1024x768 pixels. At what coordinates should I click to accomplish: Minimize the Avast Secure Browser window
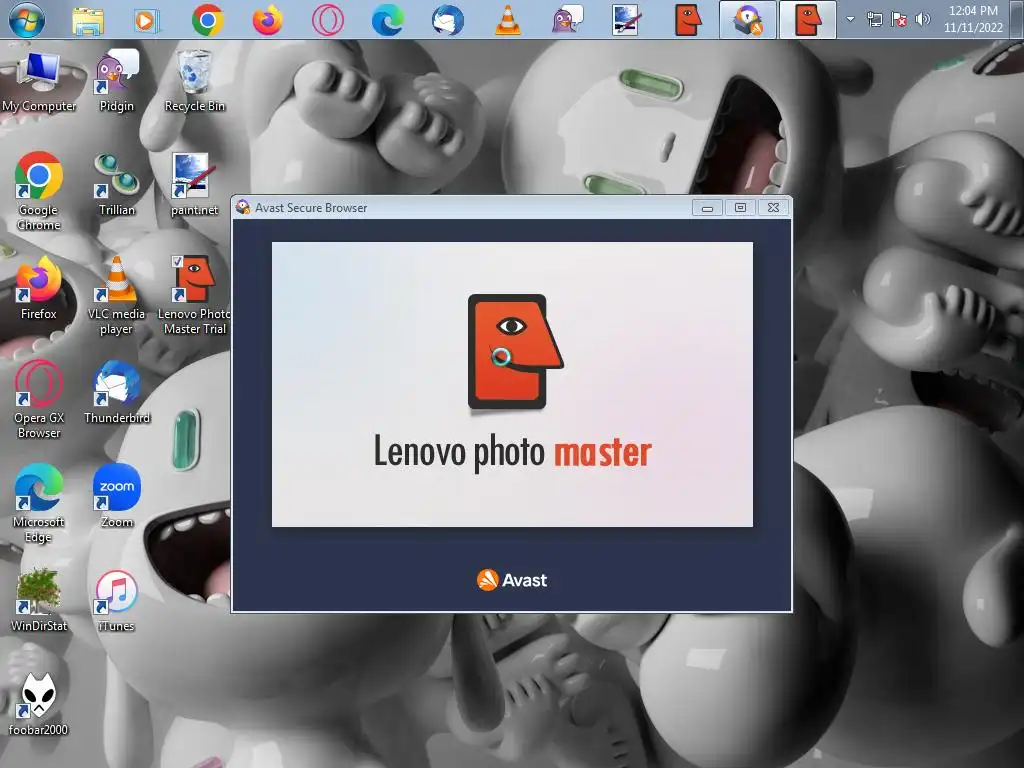coord(707,208)
